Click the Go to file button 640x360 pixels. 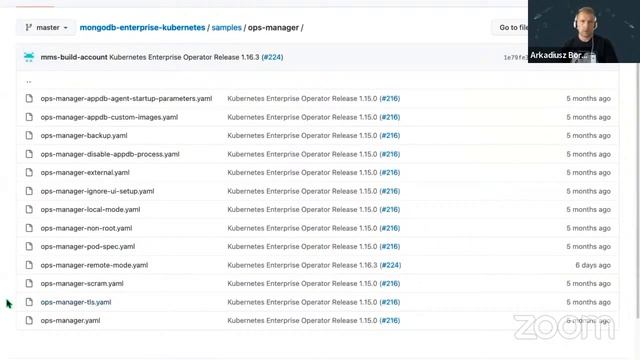point(510,28)
